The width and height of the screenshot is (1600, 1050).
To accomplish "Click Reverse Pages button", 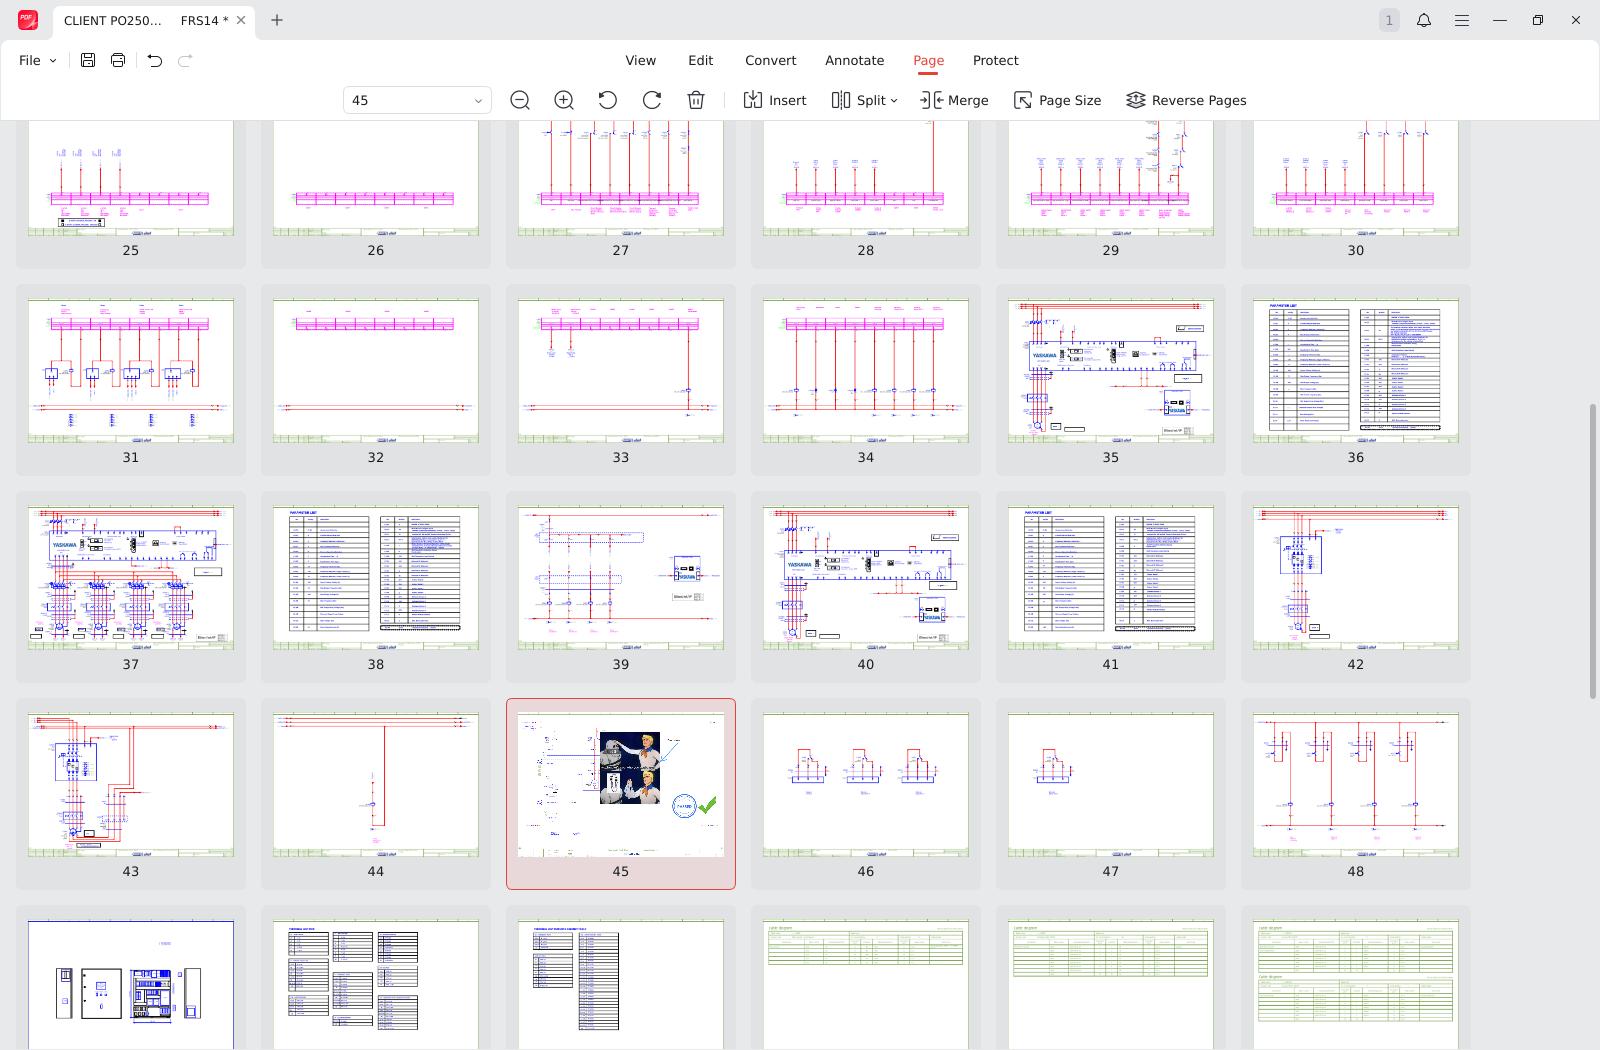I will click(1186, 100).
